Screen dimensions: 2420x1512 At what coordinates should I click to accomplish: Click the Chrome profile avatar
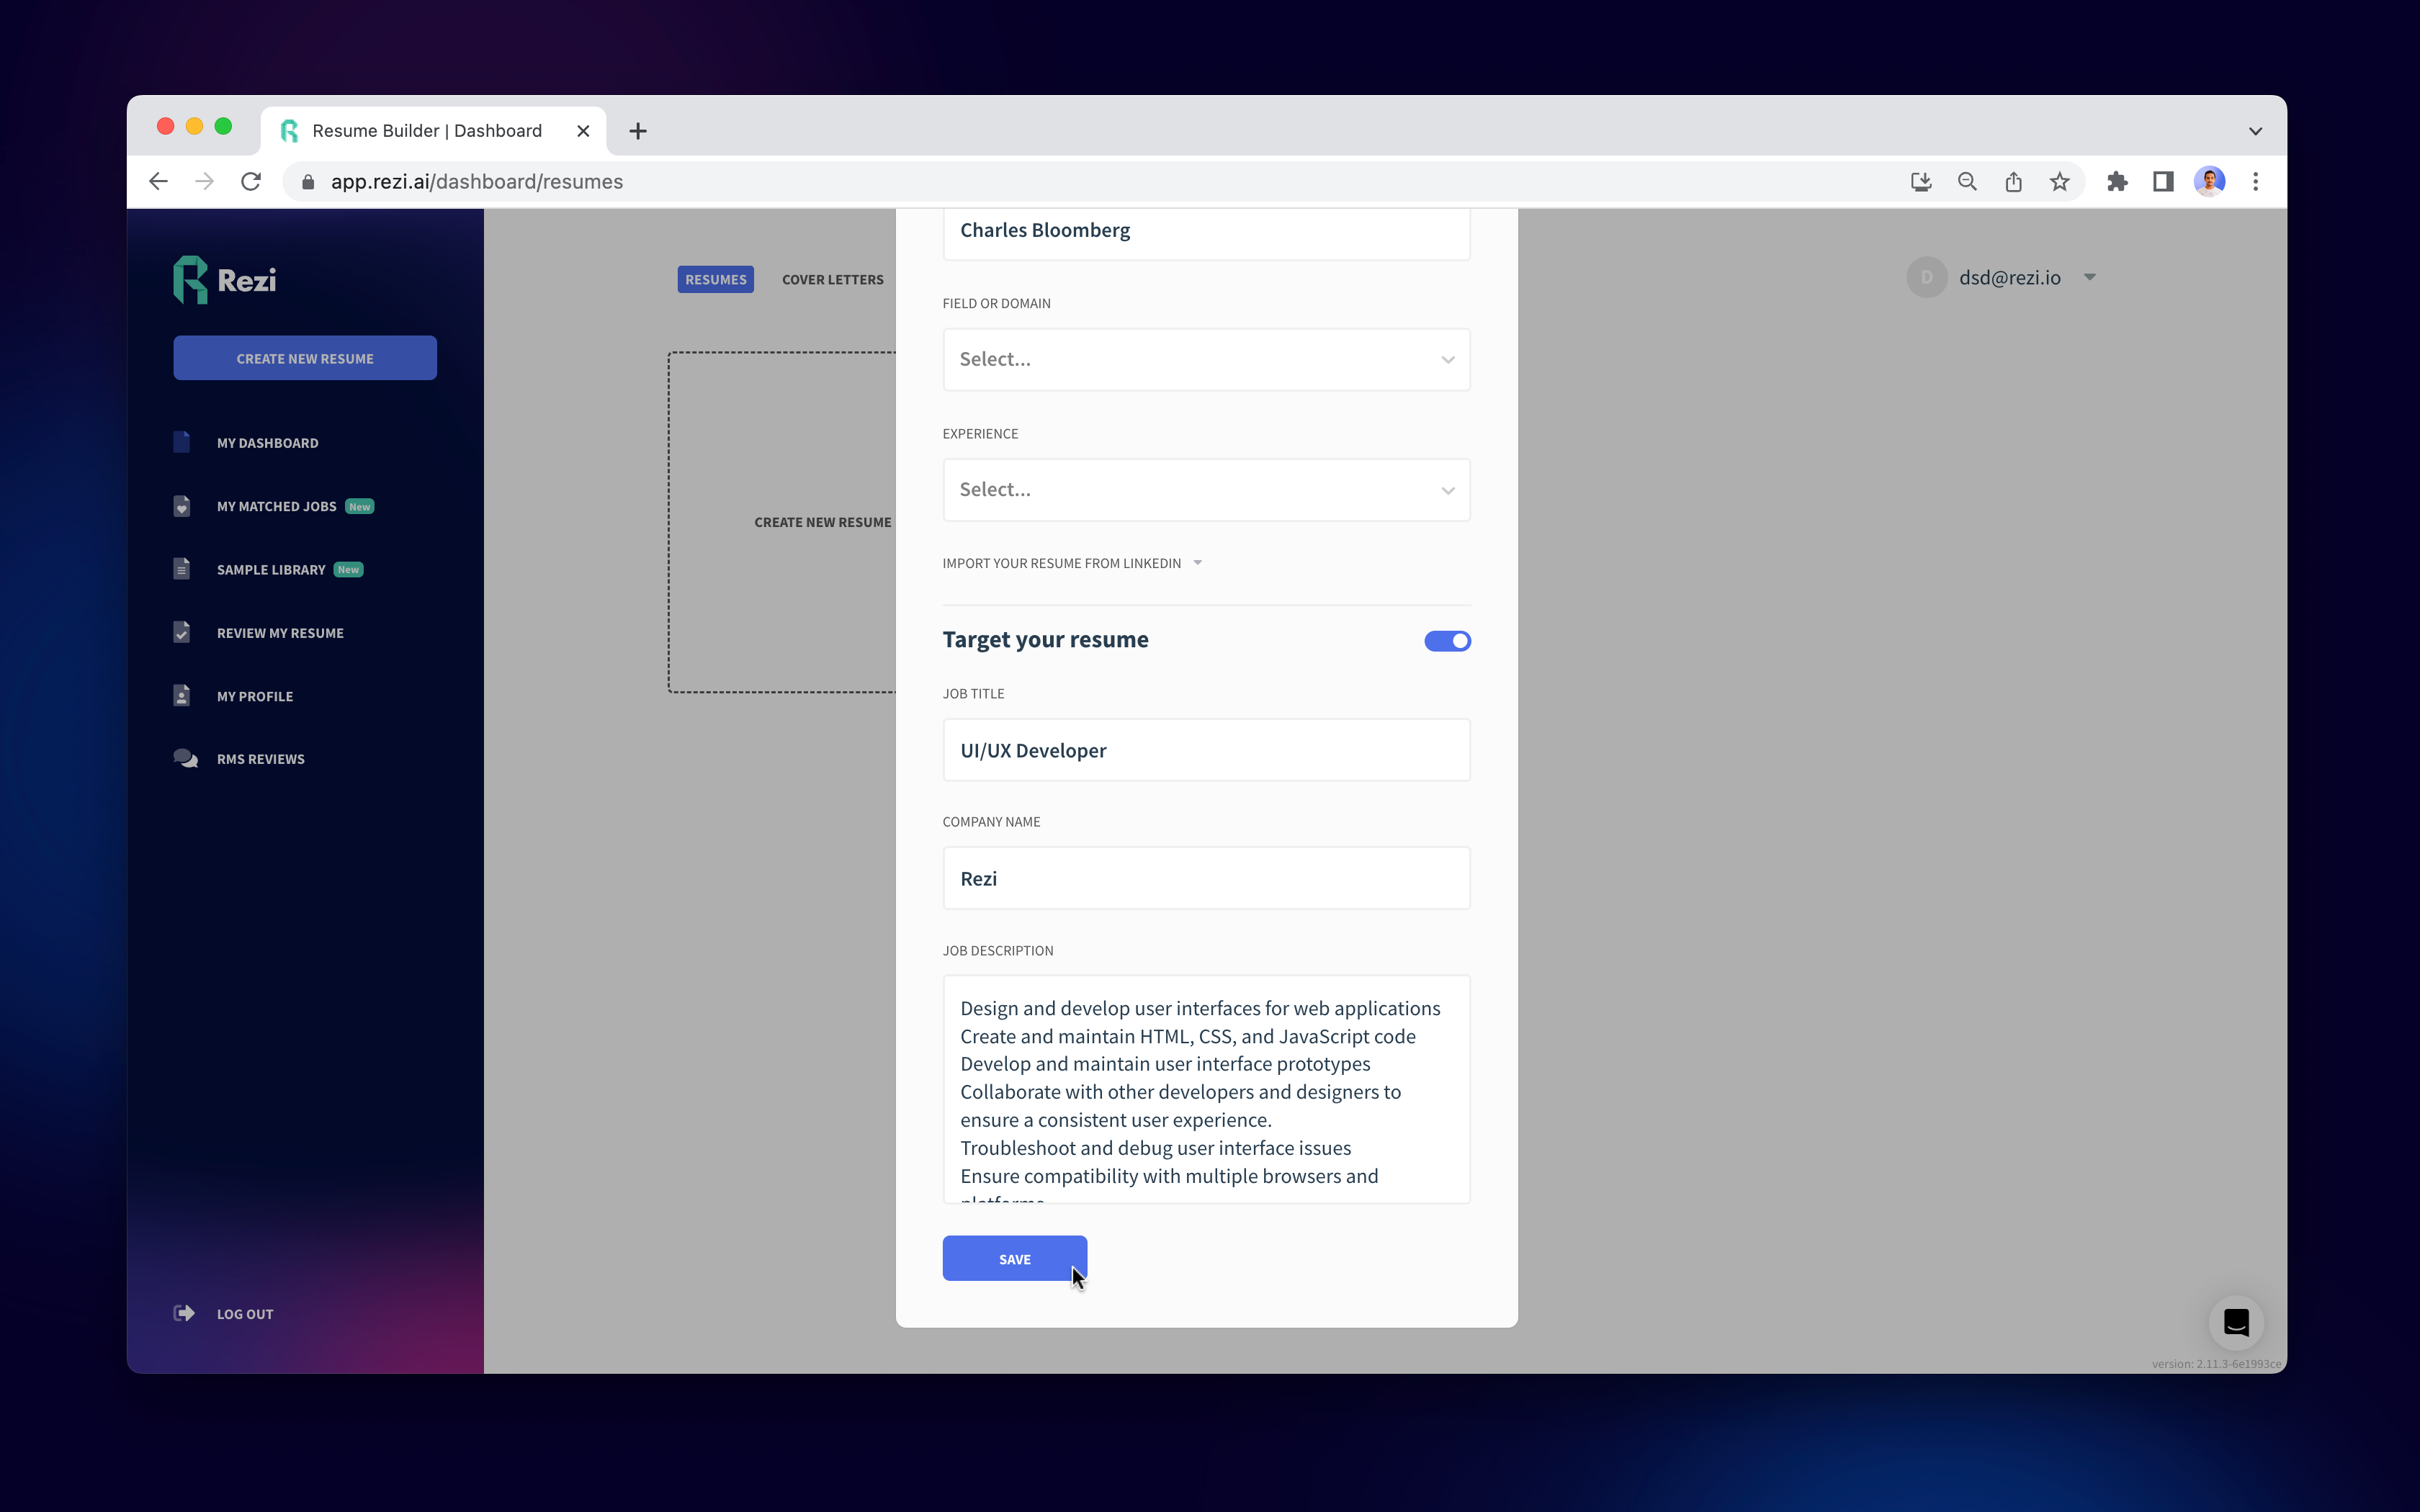[x=2209, y=181]
